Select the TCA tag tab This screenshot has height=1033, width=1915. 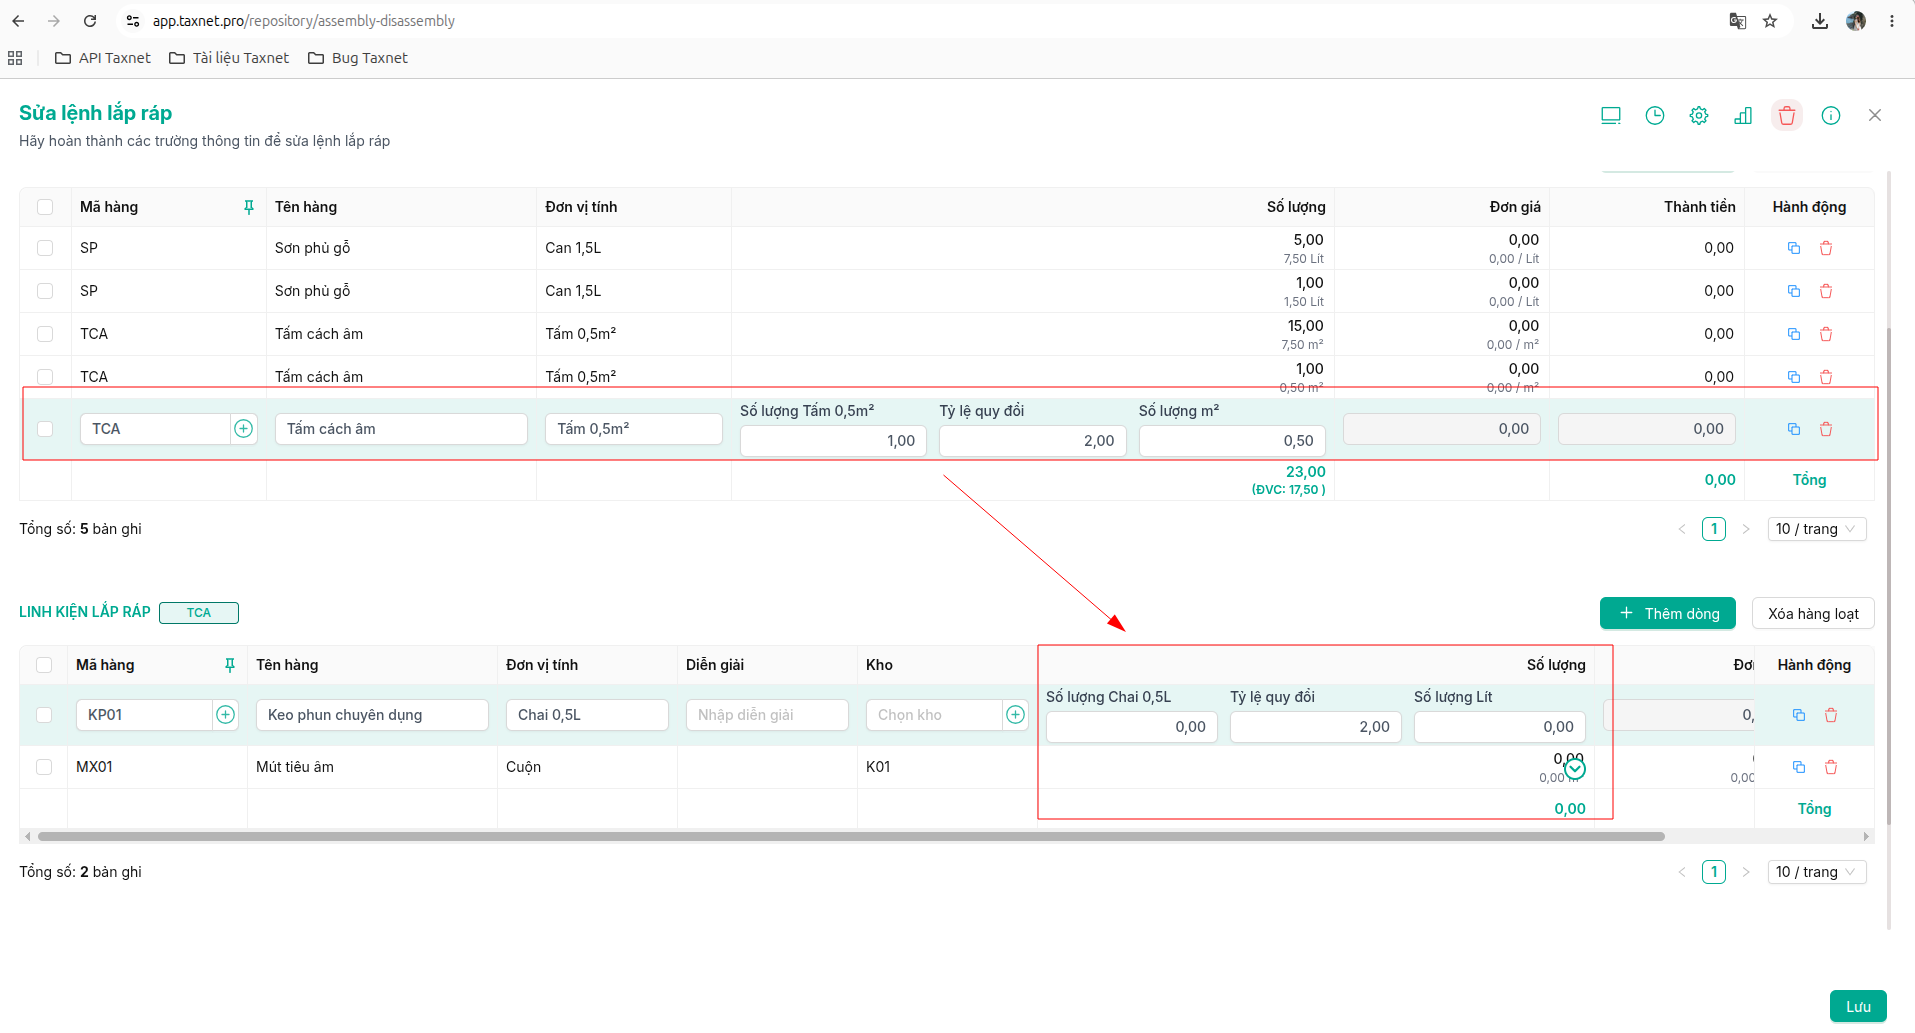coord(199,613)
